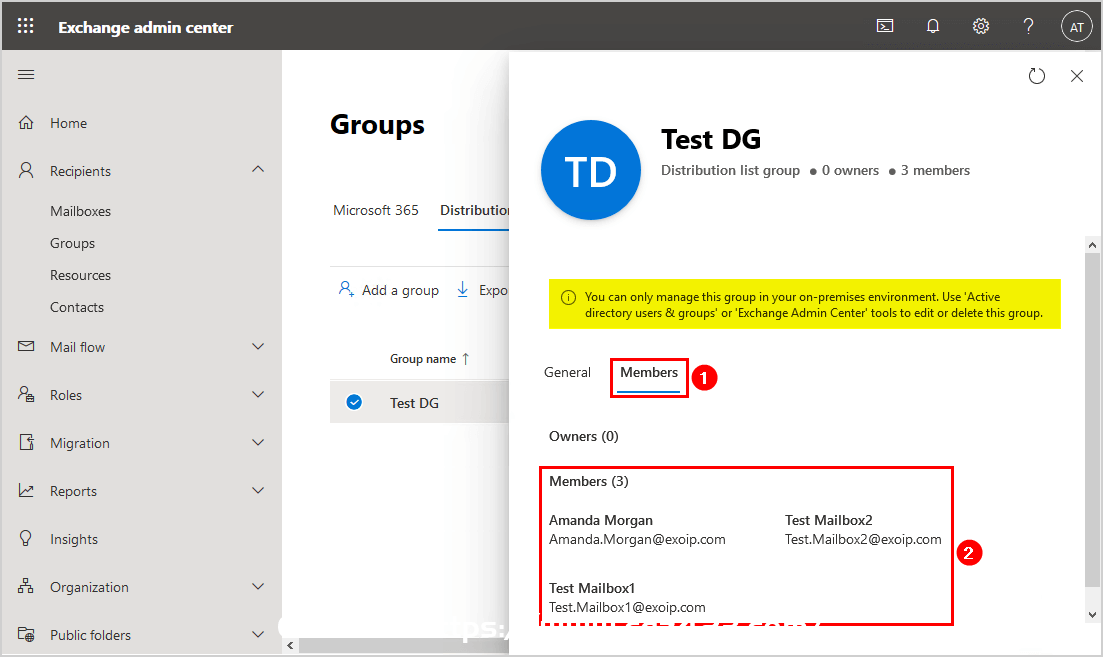Viewport: 1103px width, 657px height.
Task: Collapse the Recipients section chevron
Action: click(258, 170)
